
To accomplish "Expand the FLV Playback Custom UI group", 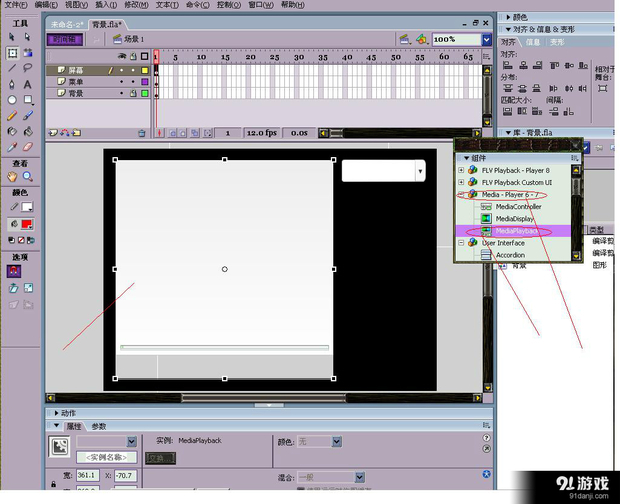I will click(x=461, y=182).
